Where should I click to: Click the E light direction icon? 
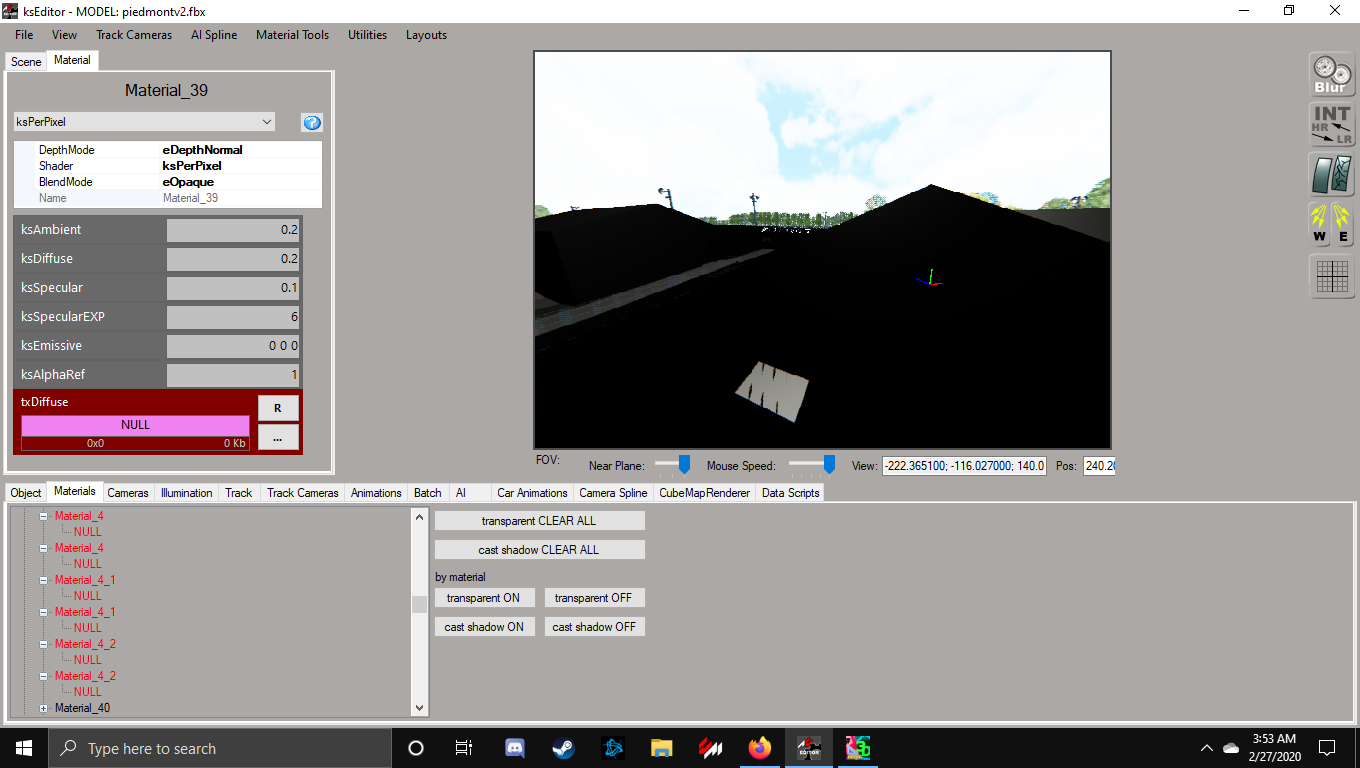1343,225
